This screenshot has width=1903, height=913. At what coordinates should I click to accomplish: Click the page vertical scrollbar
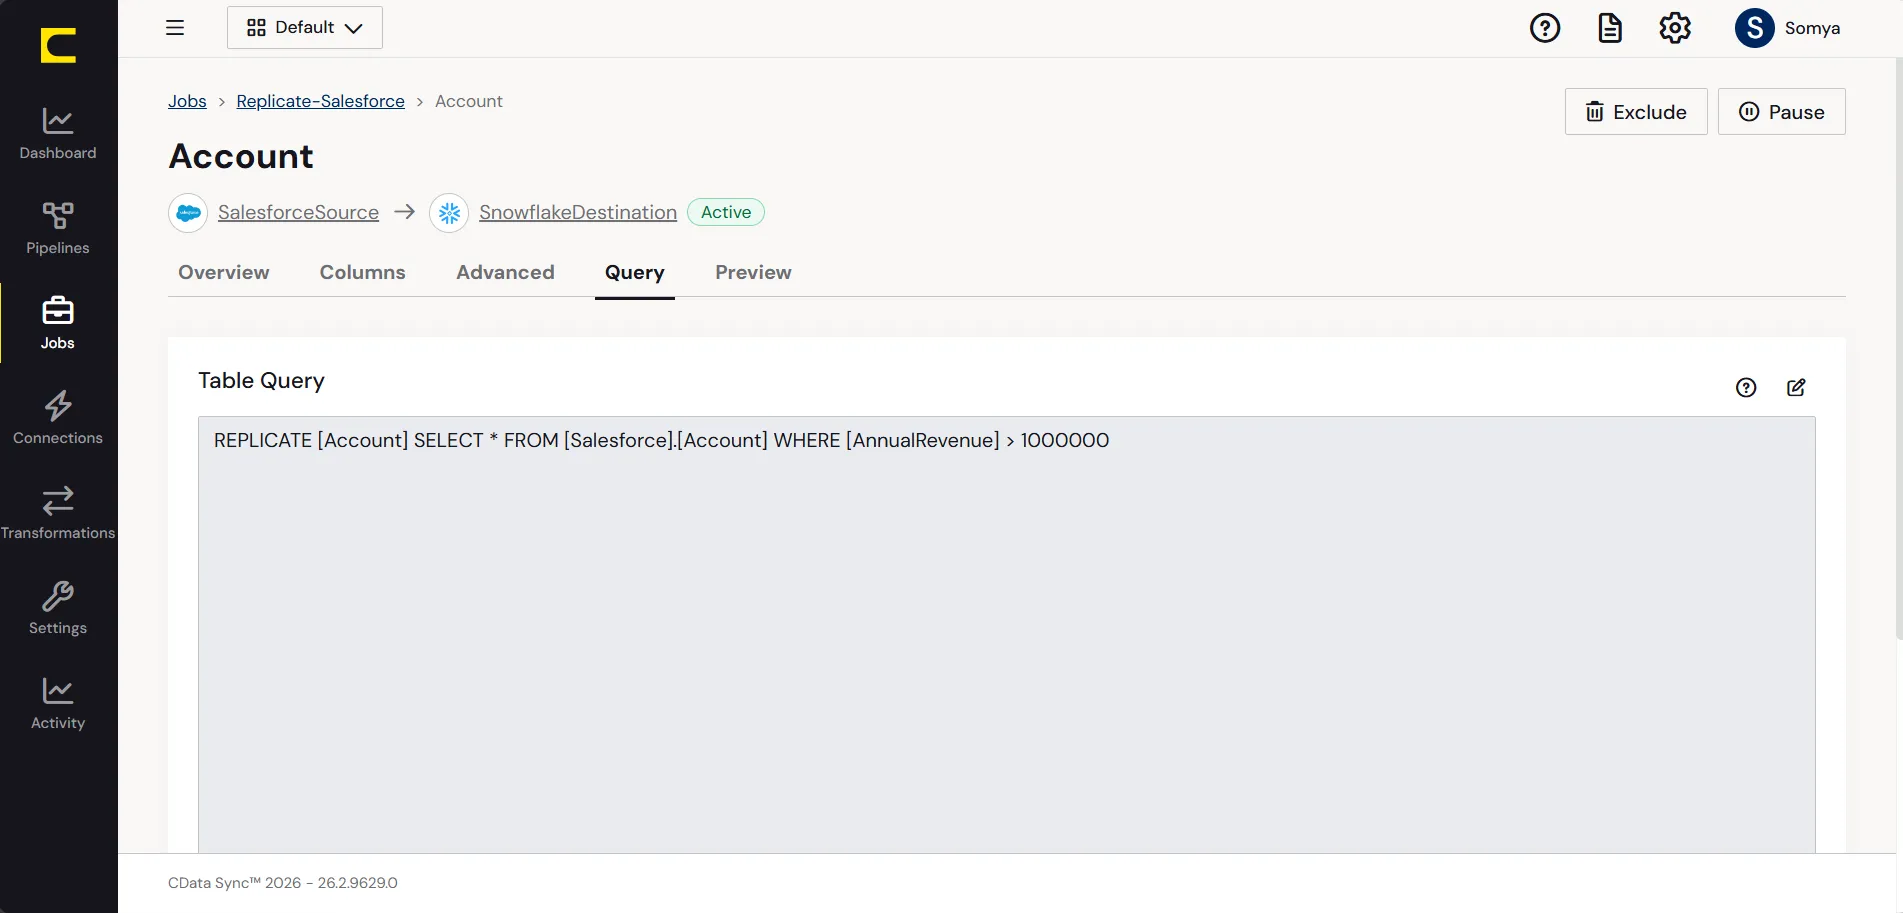(1899, 350)
